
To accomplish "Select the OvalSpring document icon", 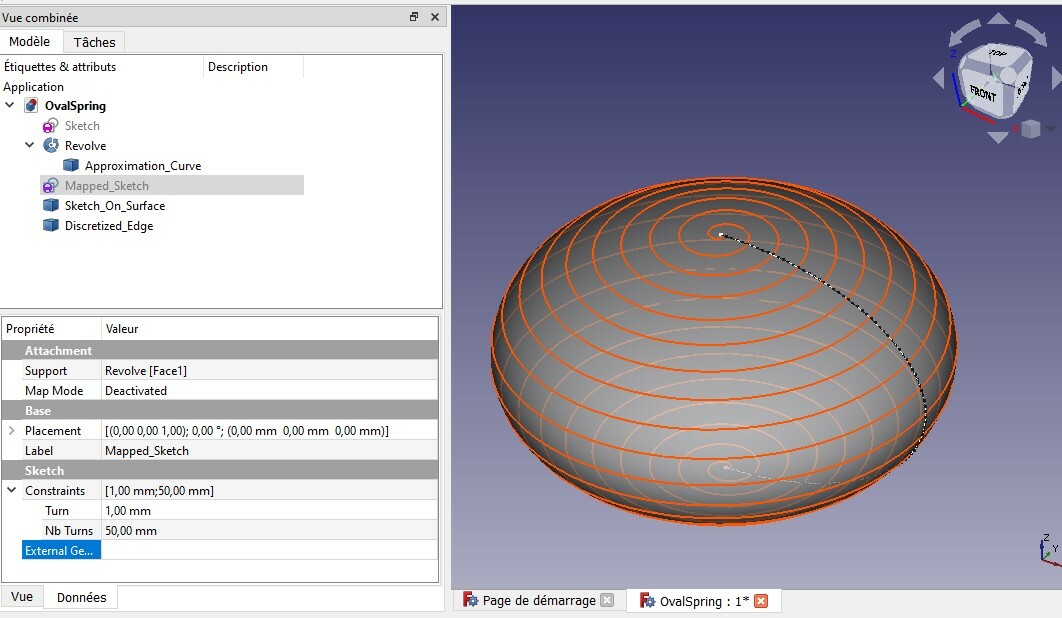I will [29, 104].
